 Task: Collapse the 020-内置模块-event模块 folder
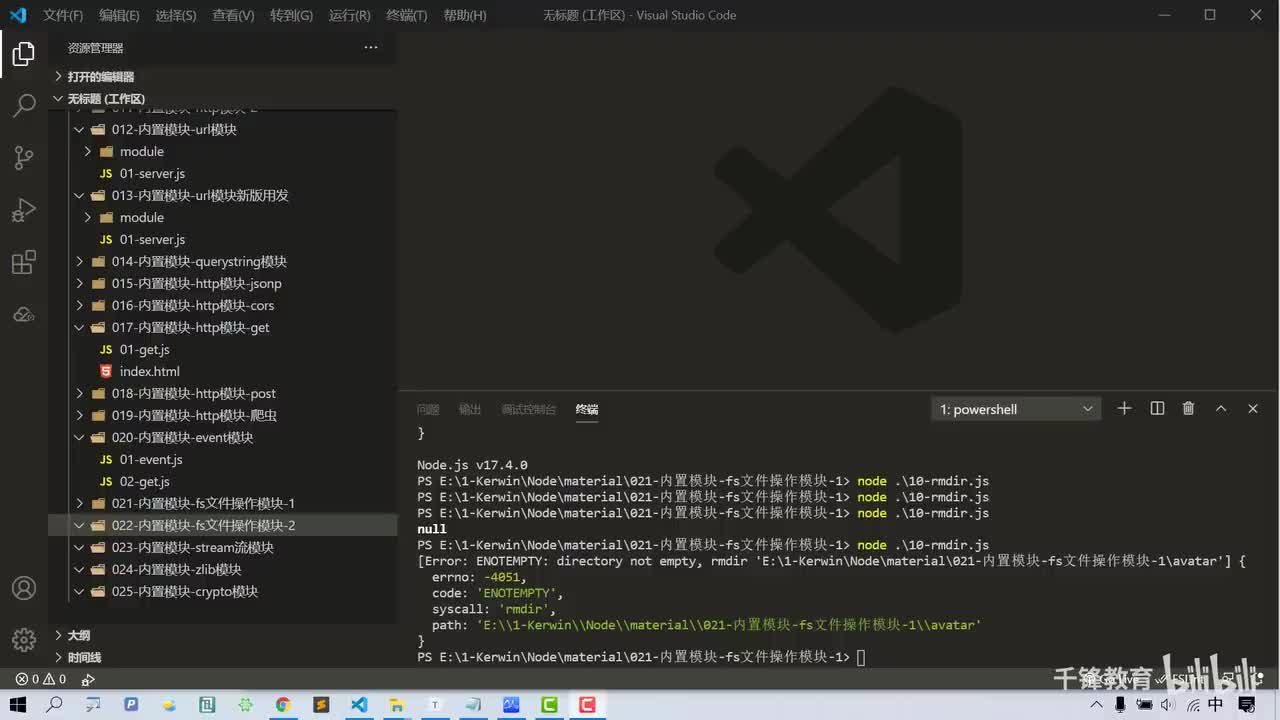(x=182, y=437)
